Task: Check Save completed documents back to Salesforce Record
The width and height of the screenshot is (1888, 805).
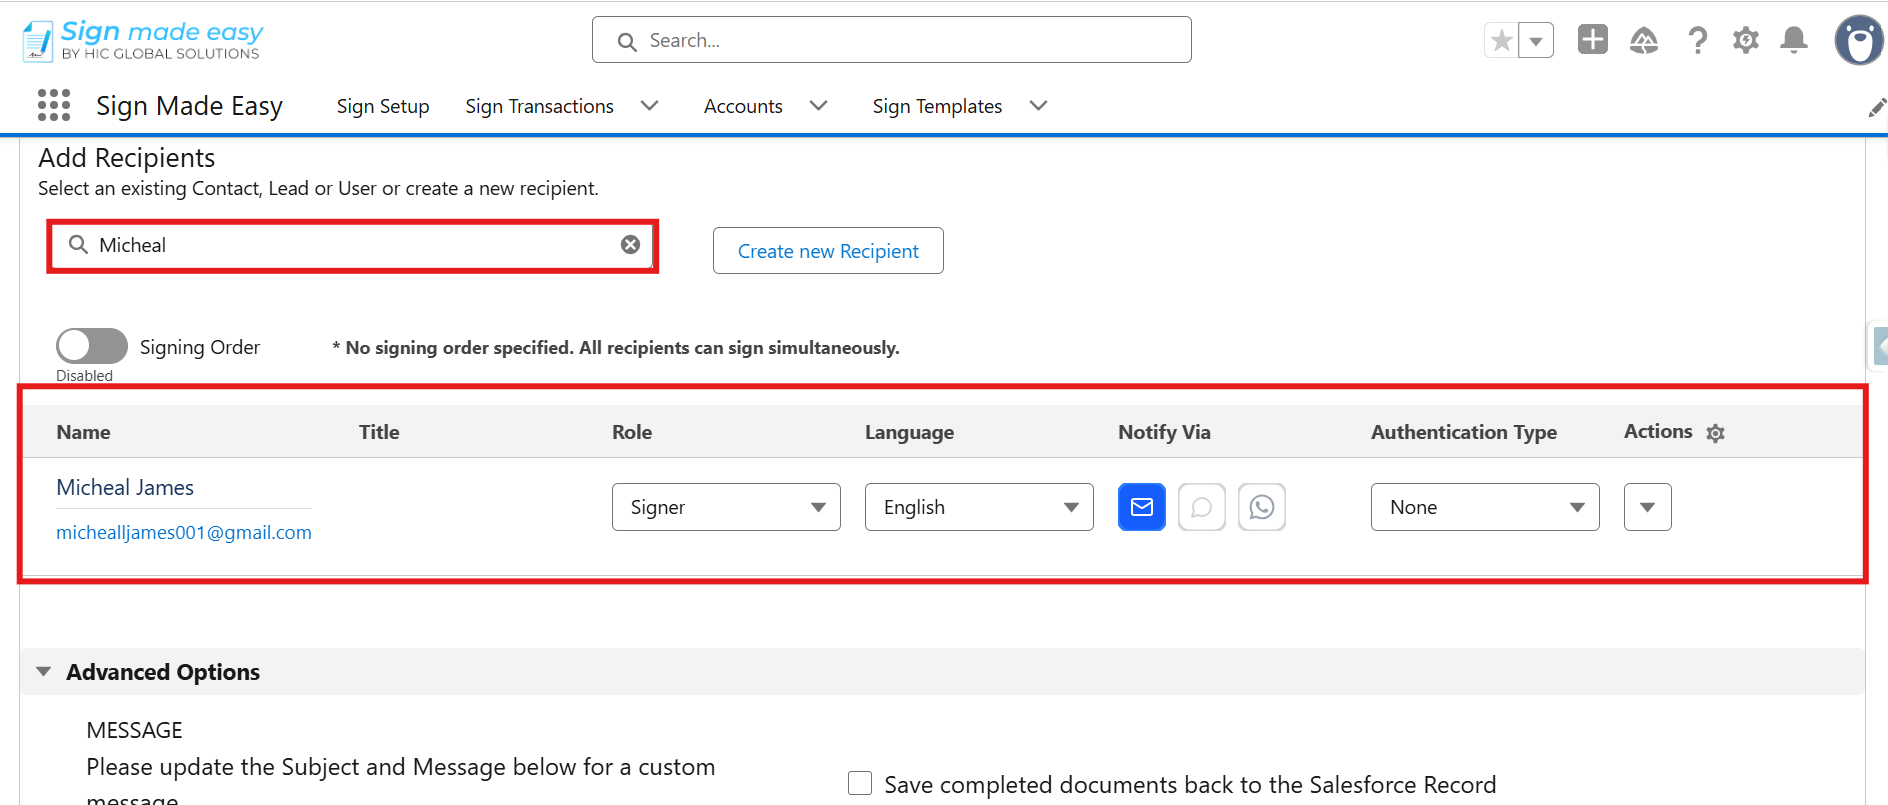Action: point(860,783)
